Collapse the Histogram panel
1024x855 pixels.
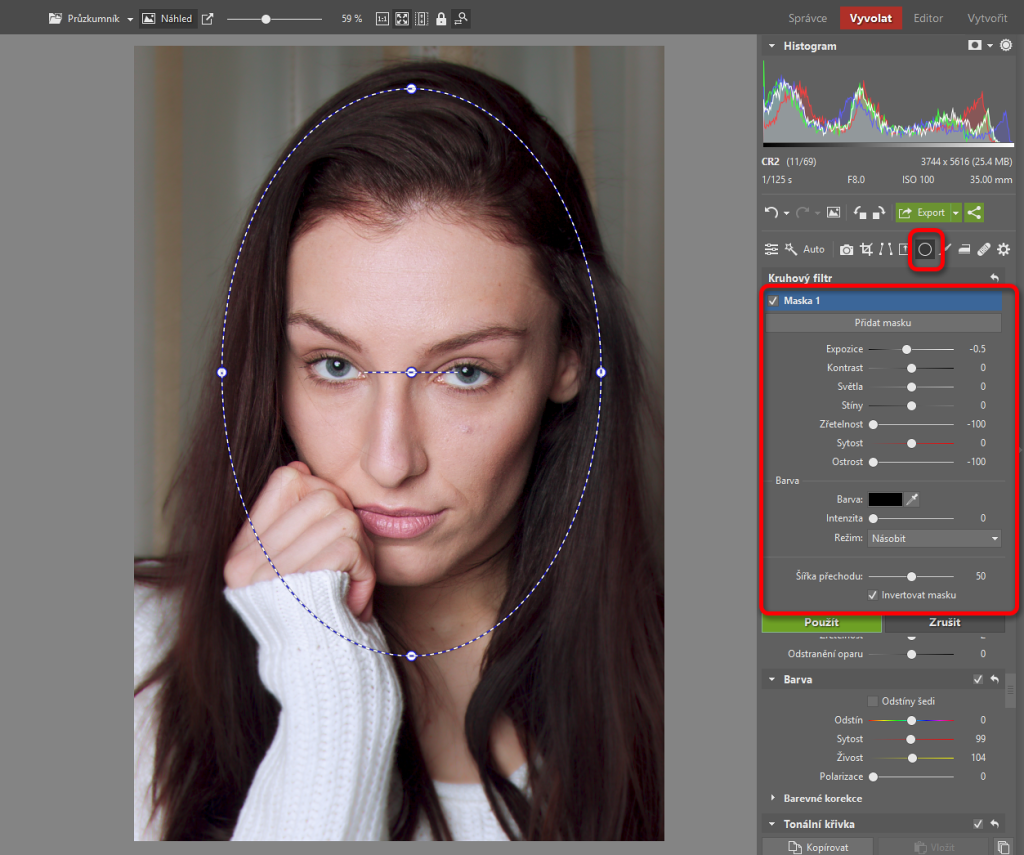(x=772, y=46)
